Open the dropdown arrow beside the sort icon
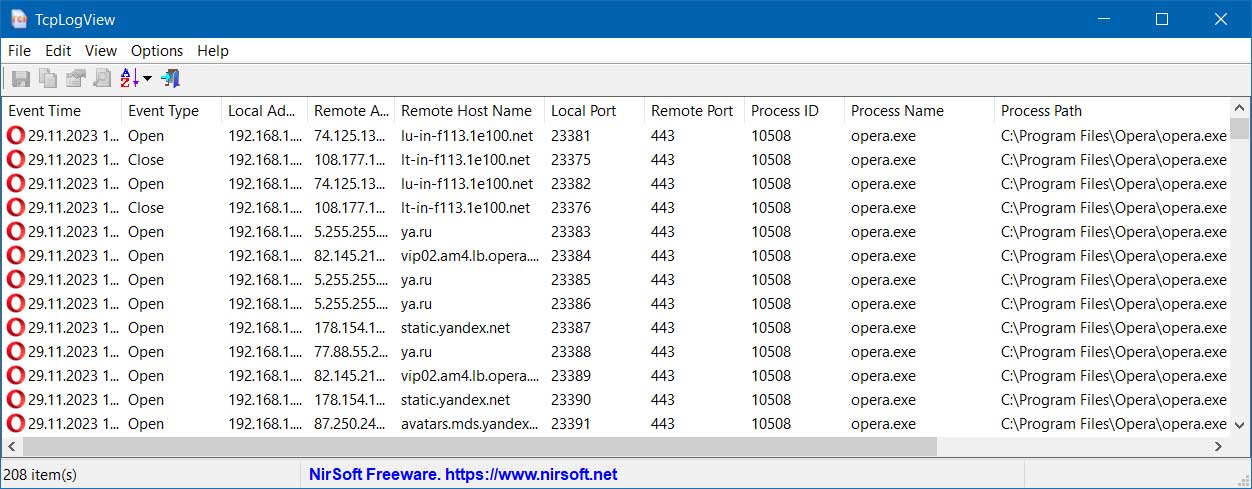 pos(147,78)
